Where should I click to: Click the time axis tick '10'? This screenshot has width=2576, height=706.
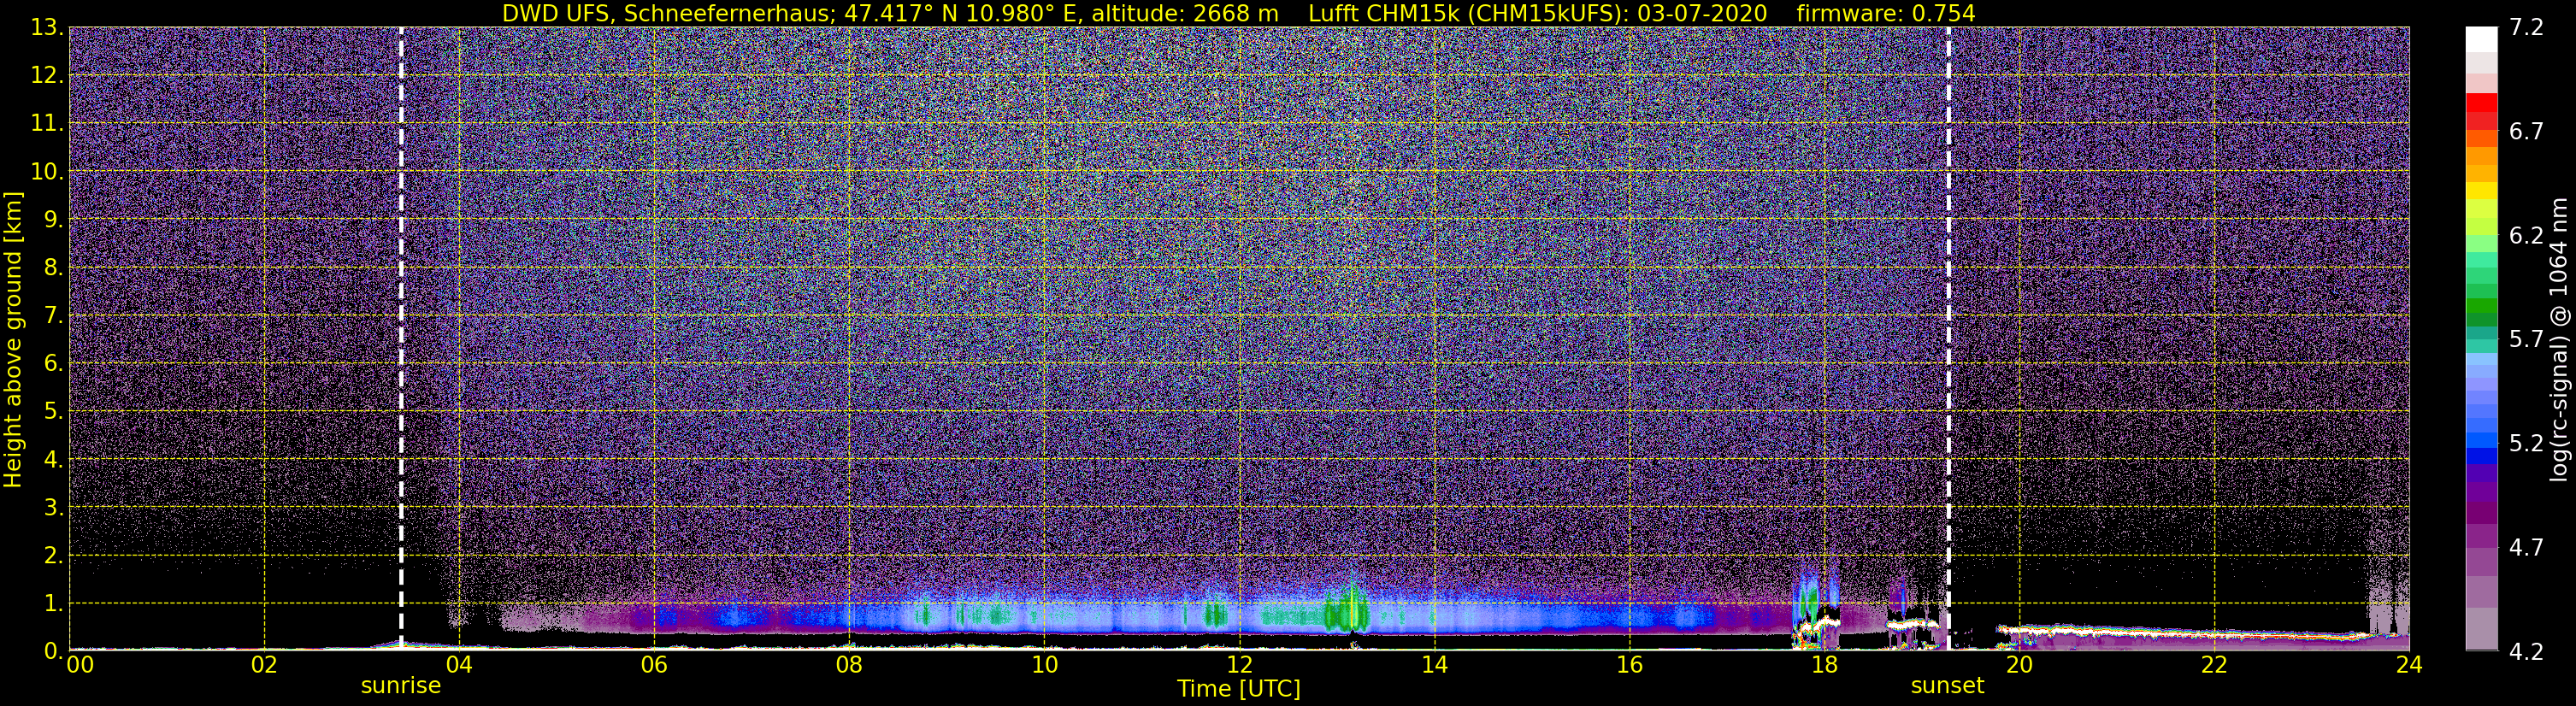(x=1044, y=664)
